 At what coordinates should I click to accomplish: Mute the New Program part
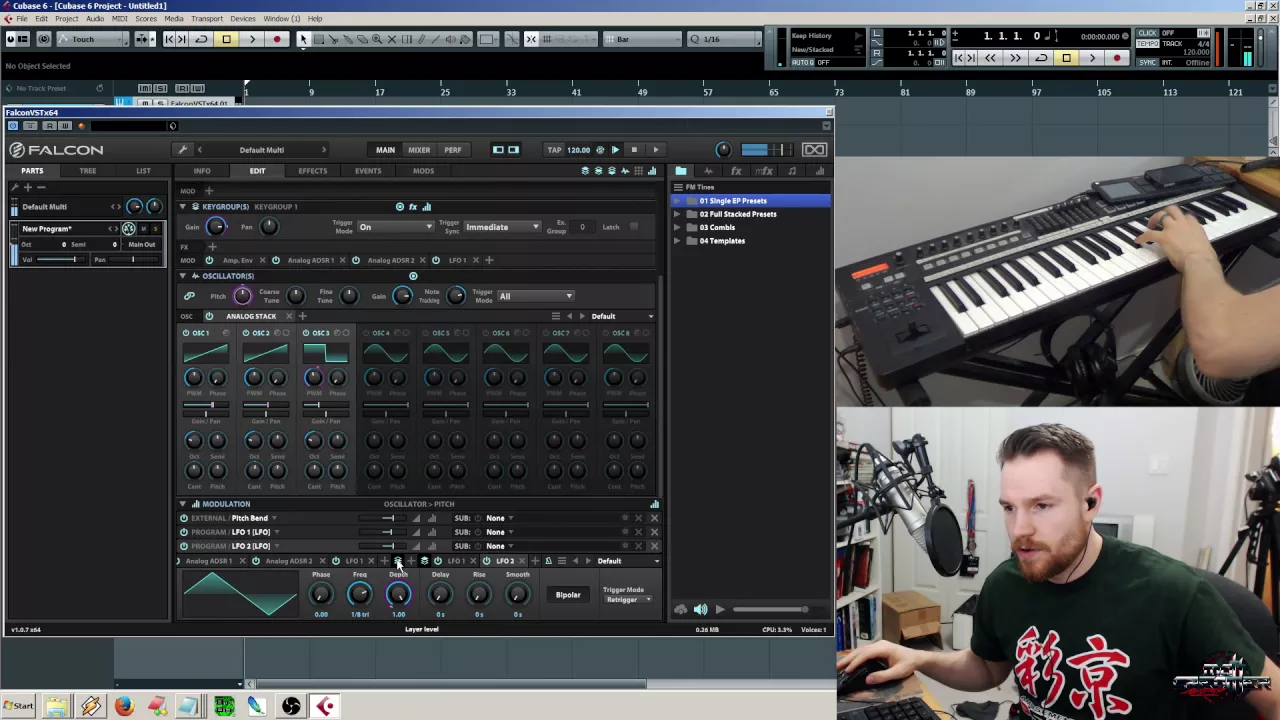pyautogui.click(x=143, y=229)
